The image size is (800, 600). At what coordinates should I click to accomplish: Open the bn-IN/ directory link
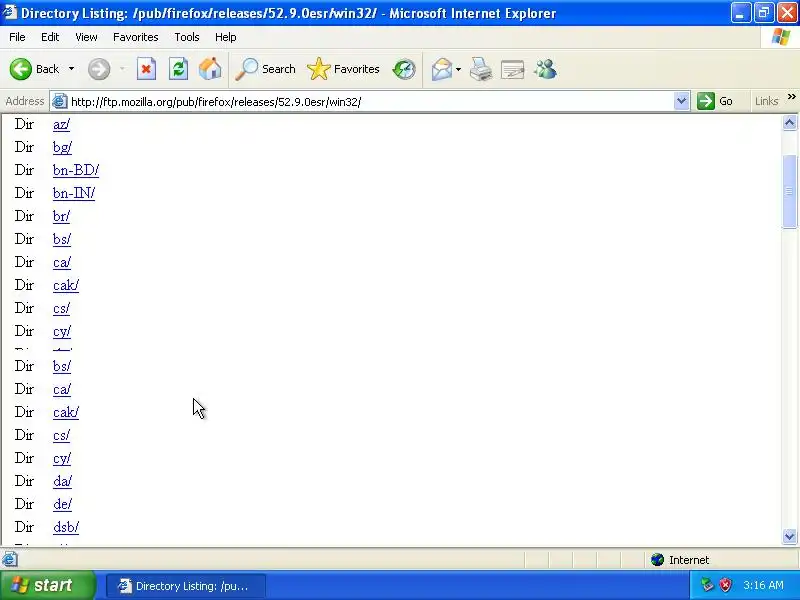74,193
